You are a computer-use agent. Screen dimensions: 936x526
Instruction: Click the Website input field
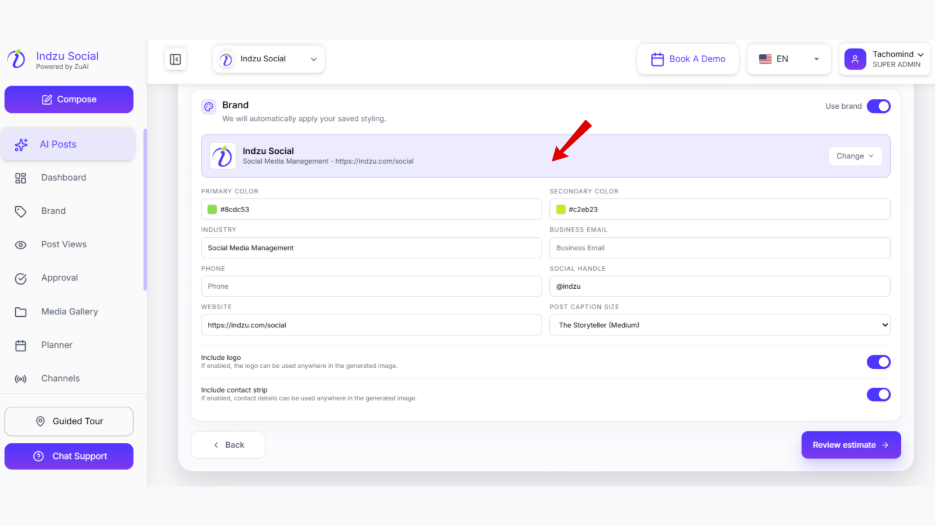pos(371,325)
